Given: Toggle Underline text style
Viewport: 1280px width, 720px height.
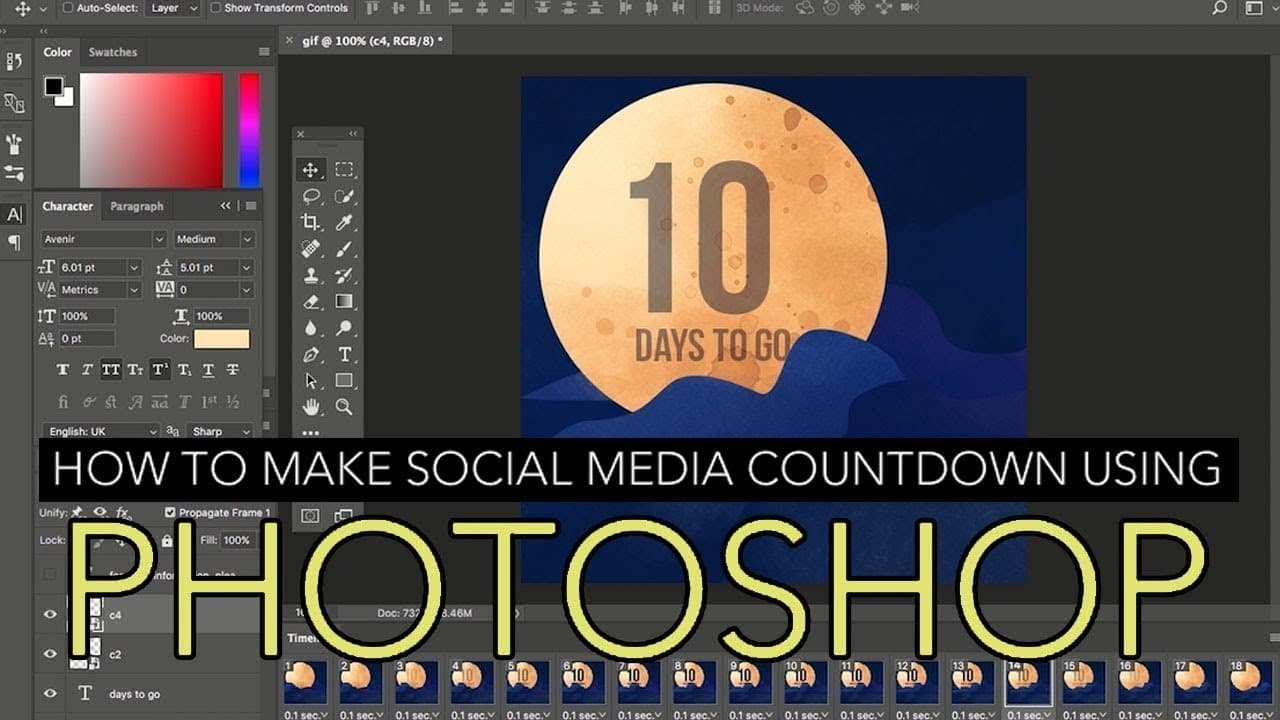Looking at the screenshot, I should pos(208,370).
